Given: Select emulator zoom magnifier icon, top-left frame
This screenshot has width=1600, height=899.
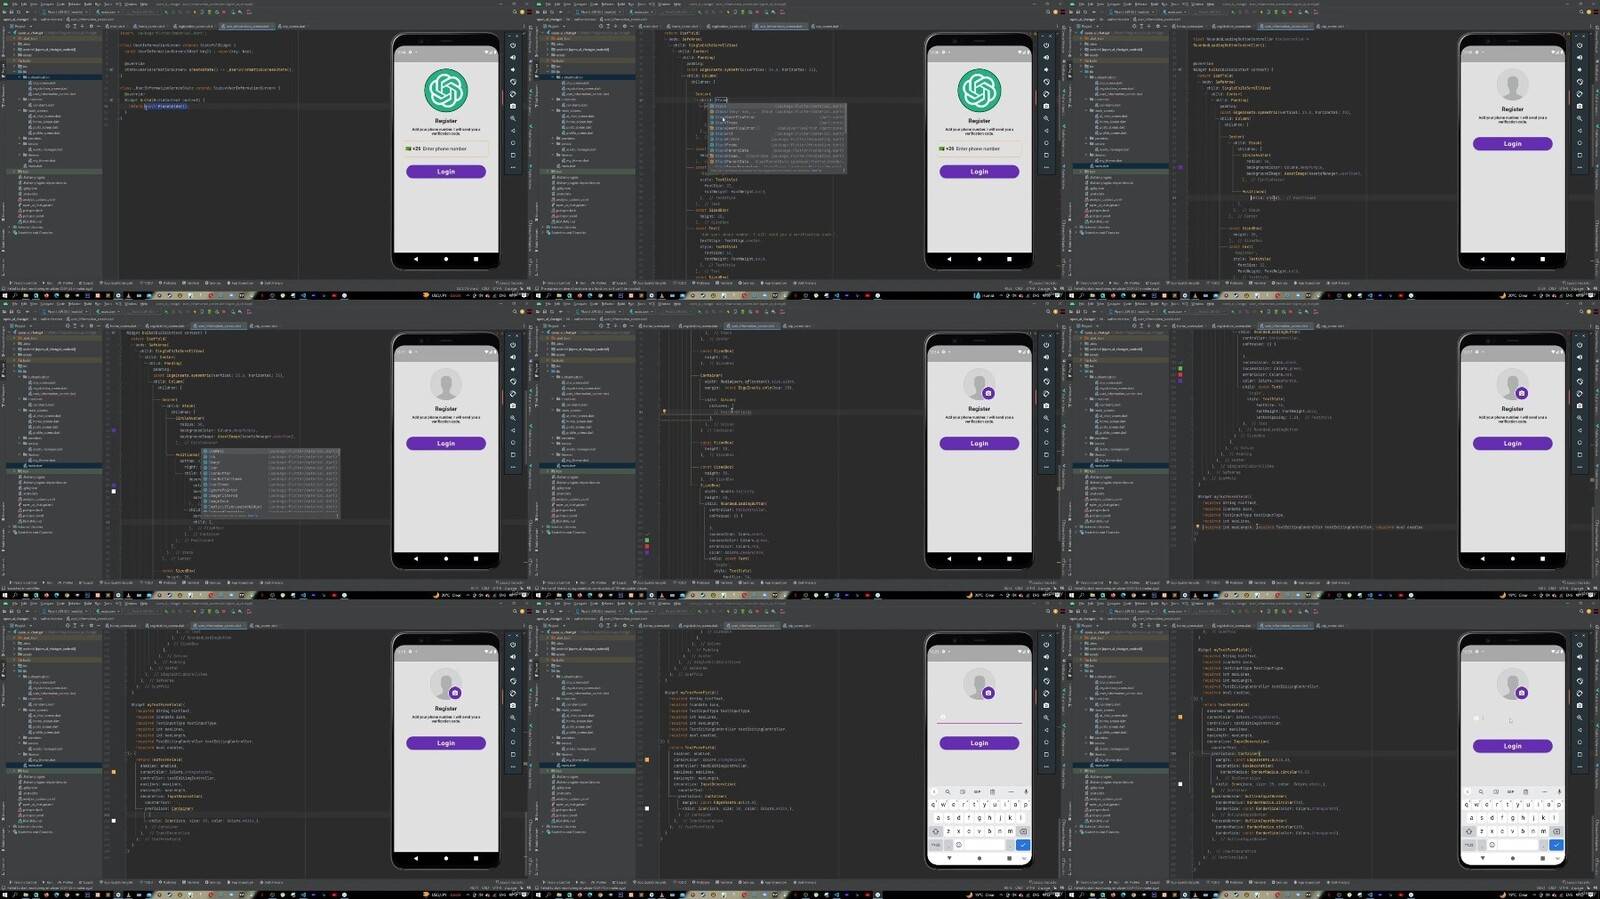Looking at the screenshot, I should [513, 118].
